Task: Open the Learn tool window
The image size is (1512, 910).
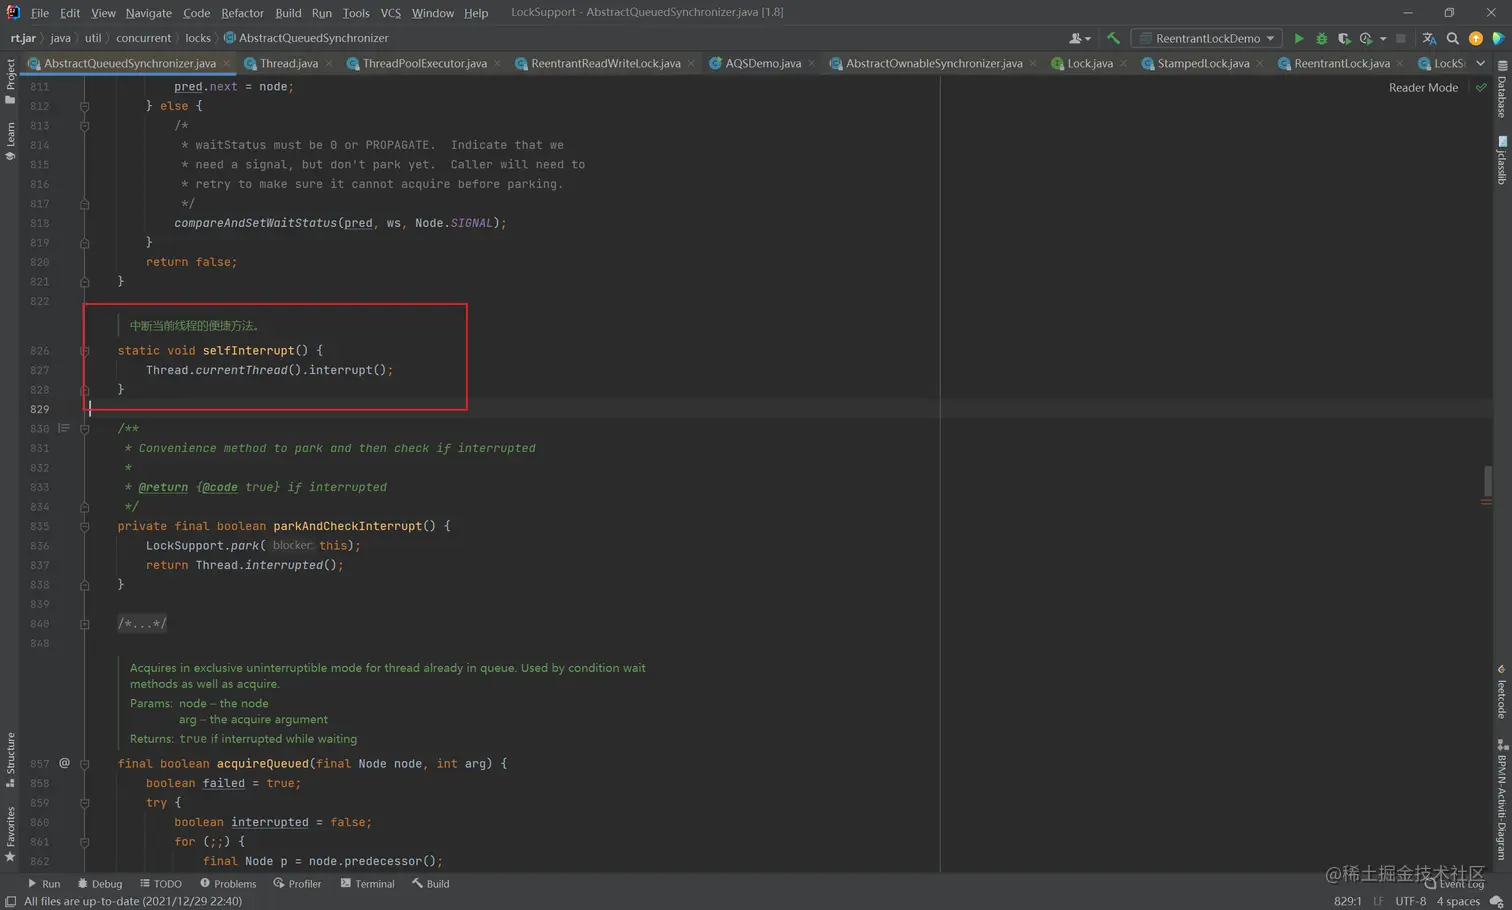Action: point(10,141)
